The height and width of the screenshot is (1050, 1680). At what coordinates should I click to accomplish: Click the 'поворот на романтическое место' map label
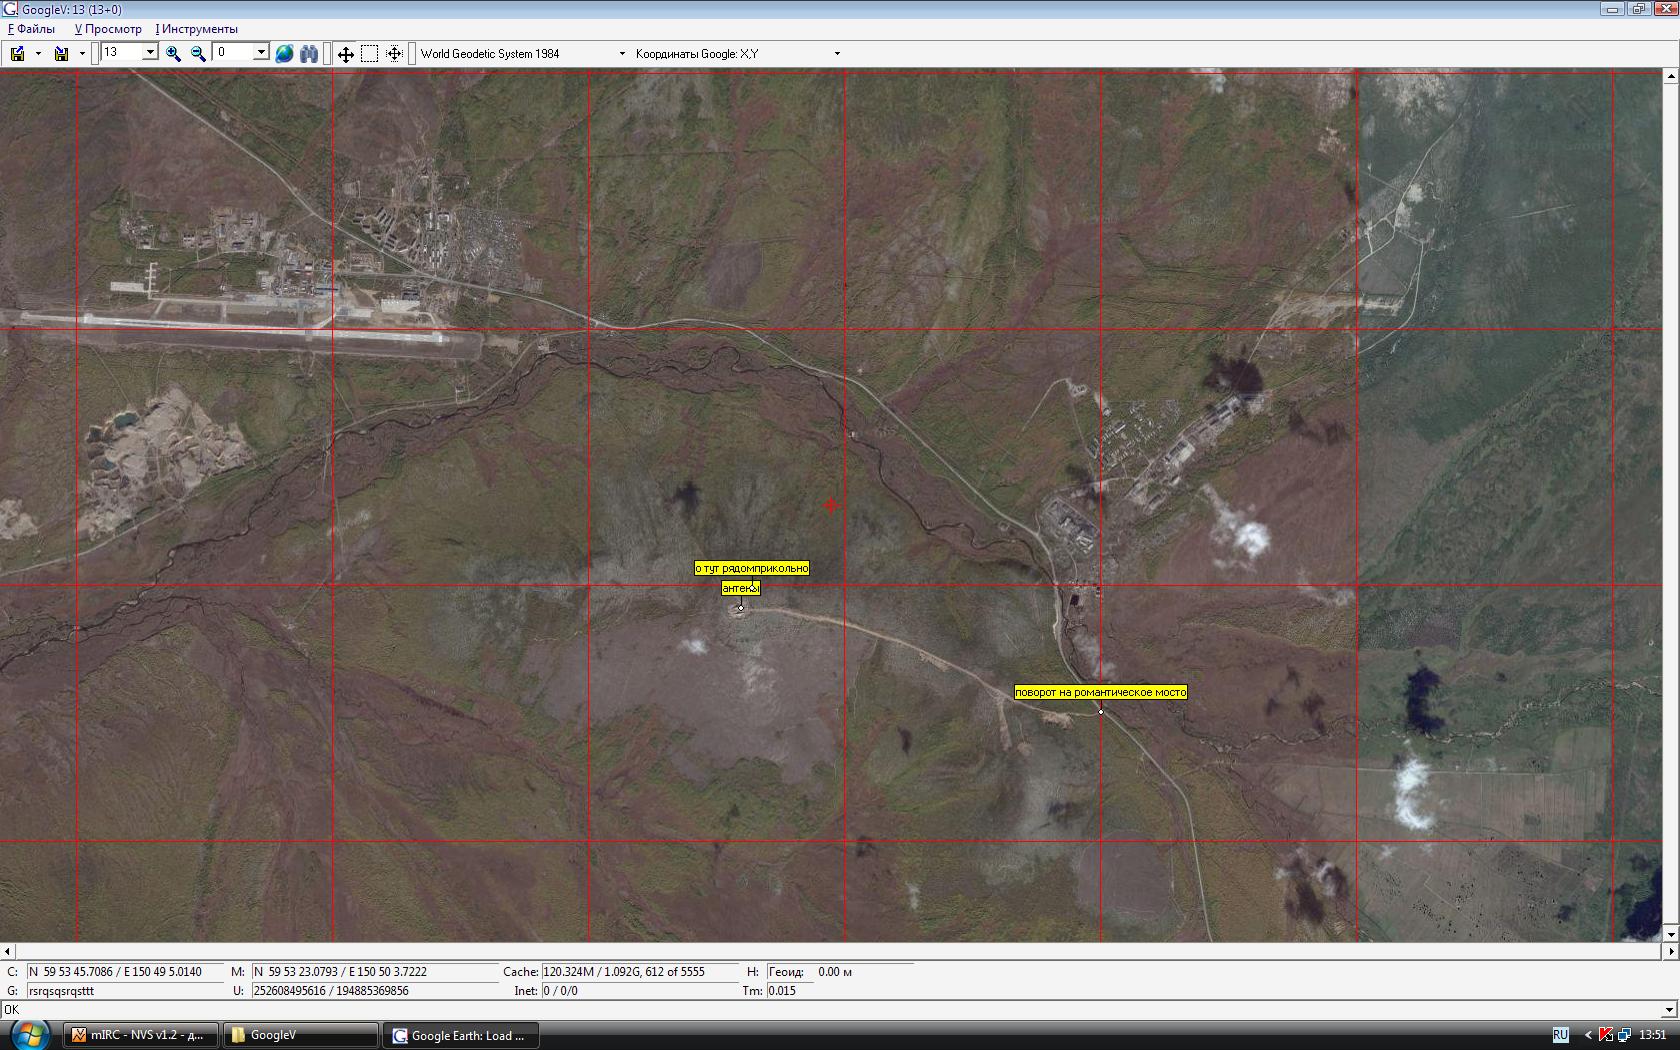click(x=1100, y=692)
